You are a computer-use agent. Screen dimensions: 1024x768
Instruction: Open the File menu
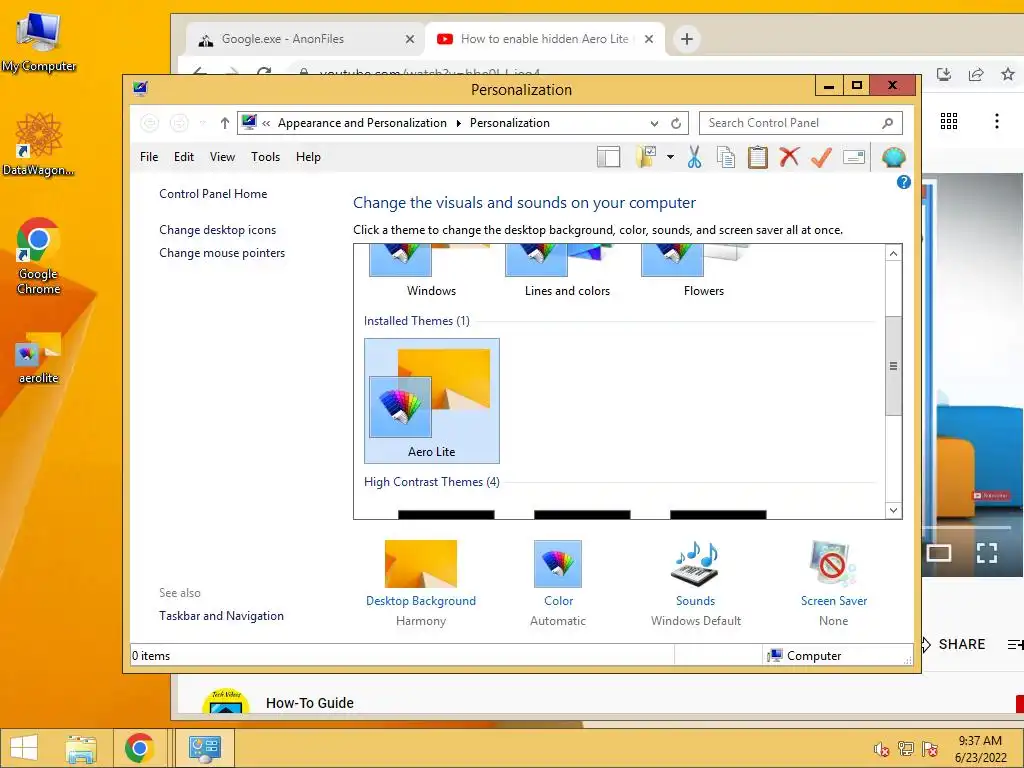149,157
